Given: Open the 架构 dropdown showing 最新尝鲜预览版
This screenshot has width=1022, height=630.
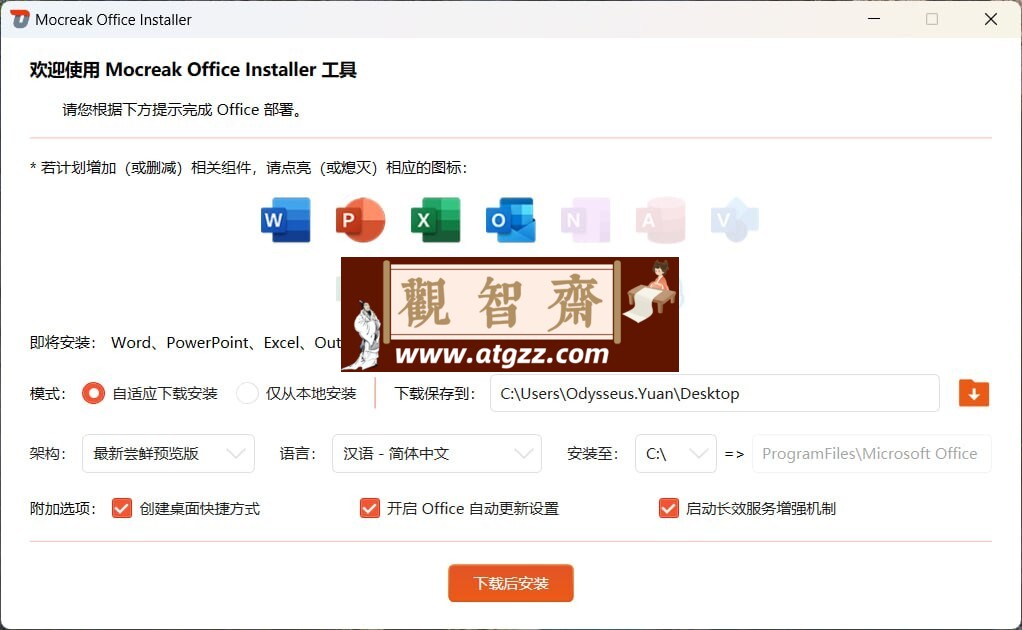Looking at the screenshot, I should 168,453.
